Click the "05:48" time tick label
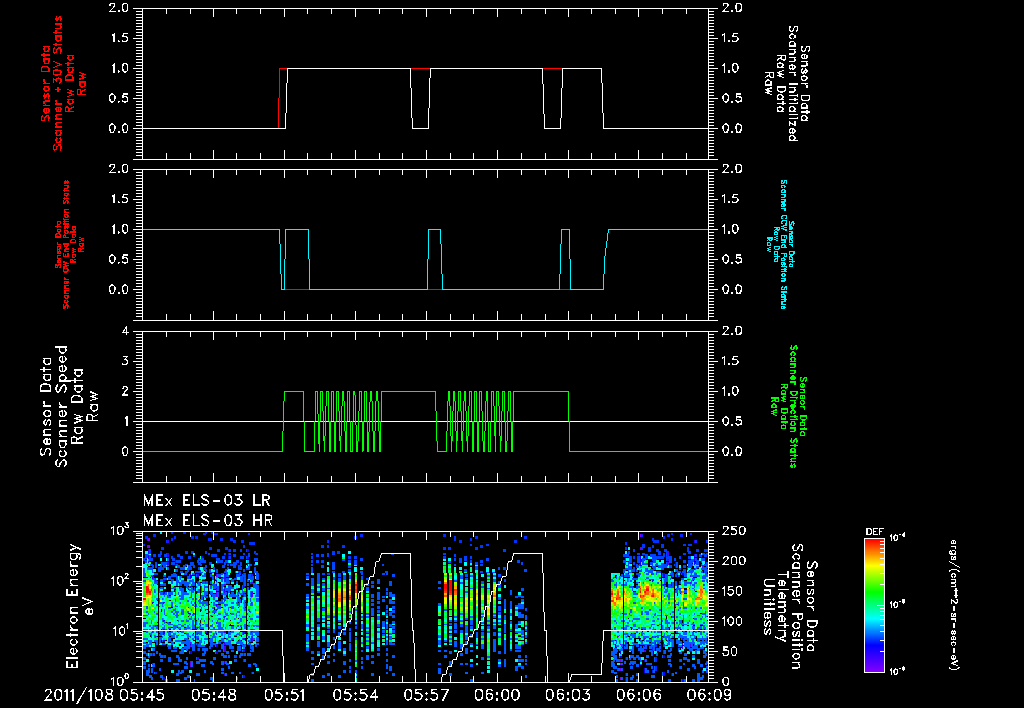This screenshot has height=708, width=1024. click(x=214, y=695)
